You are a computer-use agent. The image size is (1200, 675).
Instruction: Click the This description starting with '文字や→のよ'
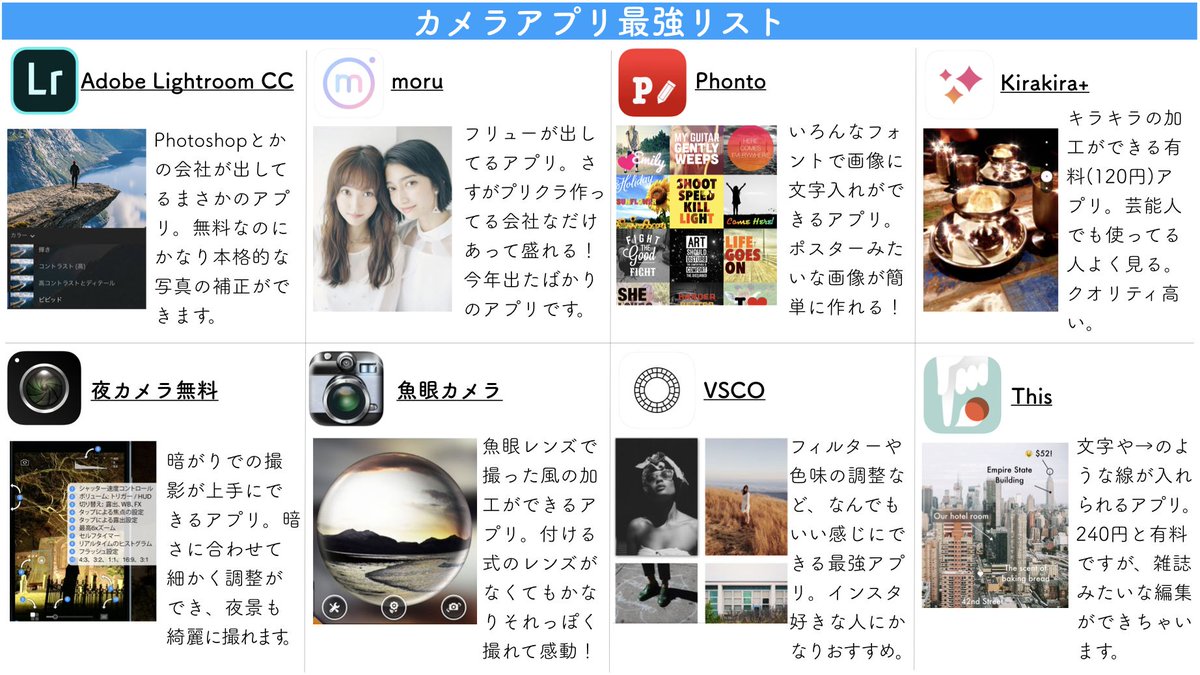point(1134,548)
